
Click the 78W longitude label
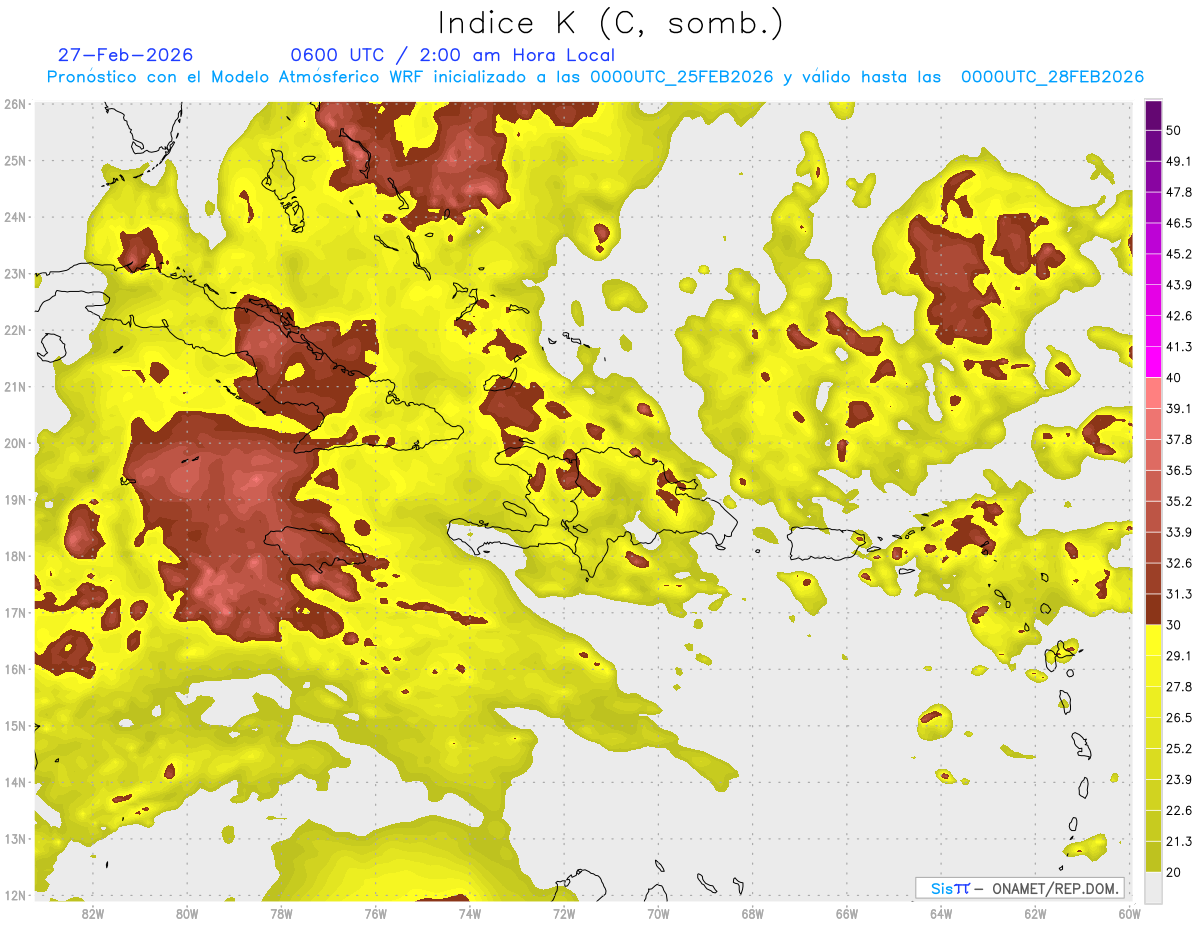click(281, 913)
